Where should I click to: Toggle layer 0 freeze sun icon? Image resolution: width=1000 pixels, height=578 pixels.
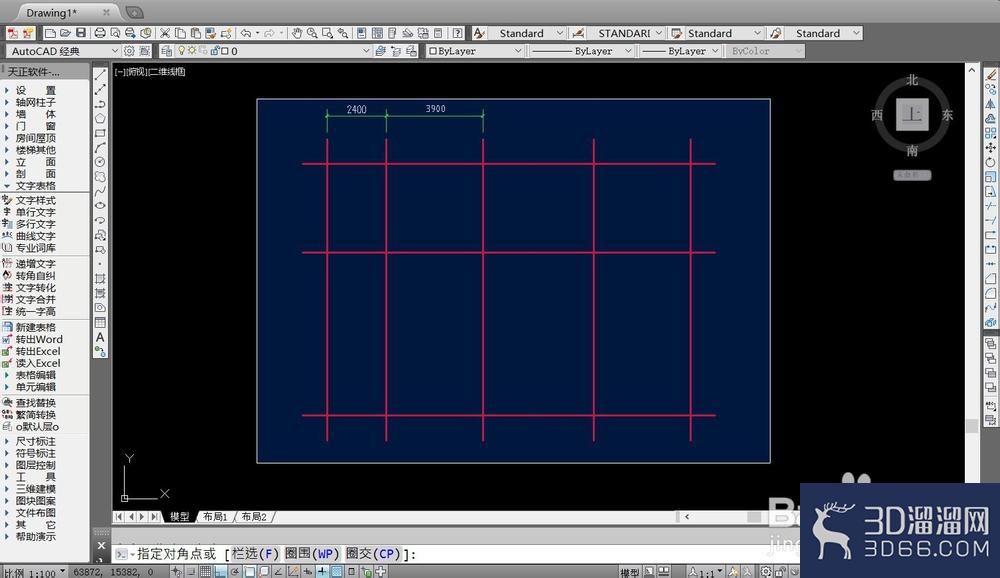tap(191, 51)
